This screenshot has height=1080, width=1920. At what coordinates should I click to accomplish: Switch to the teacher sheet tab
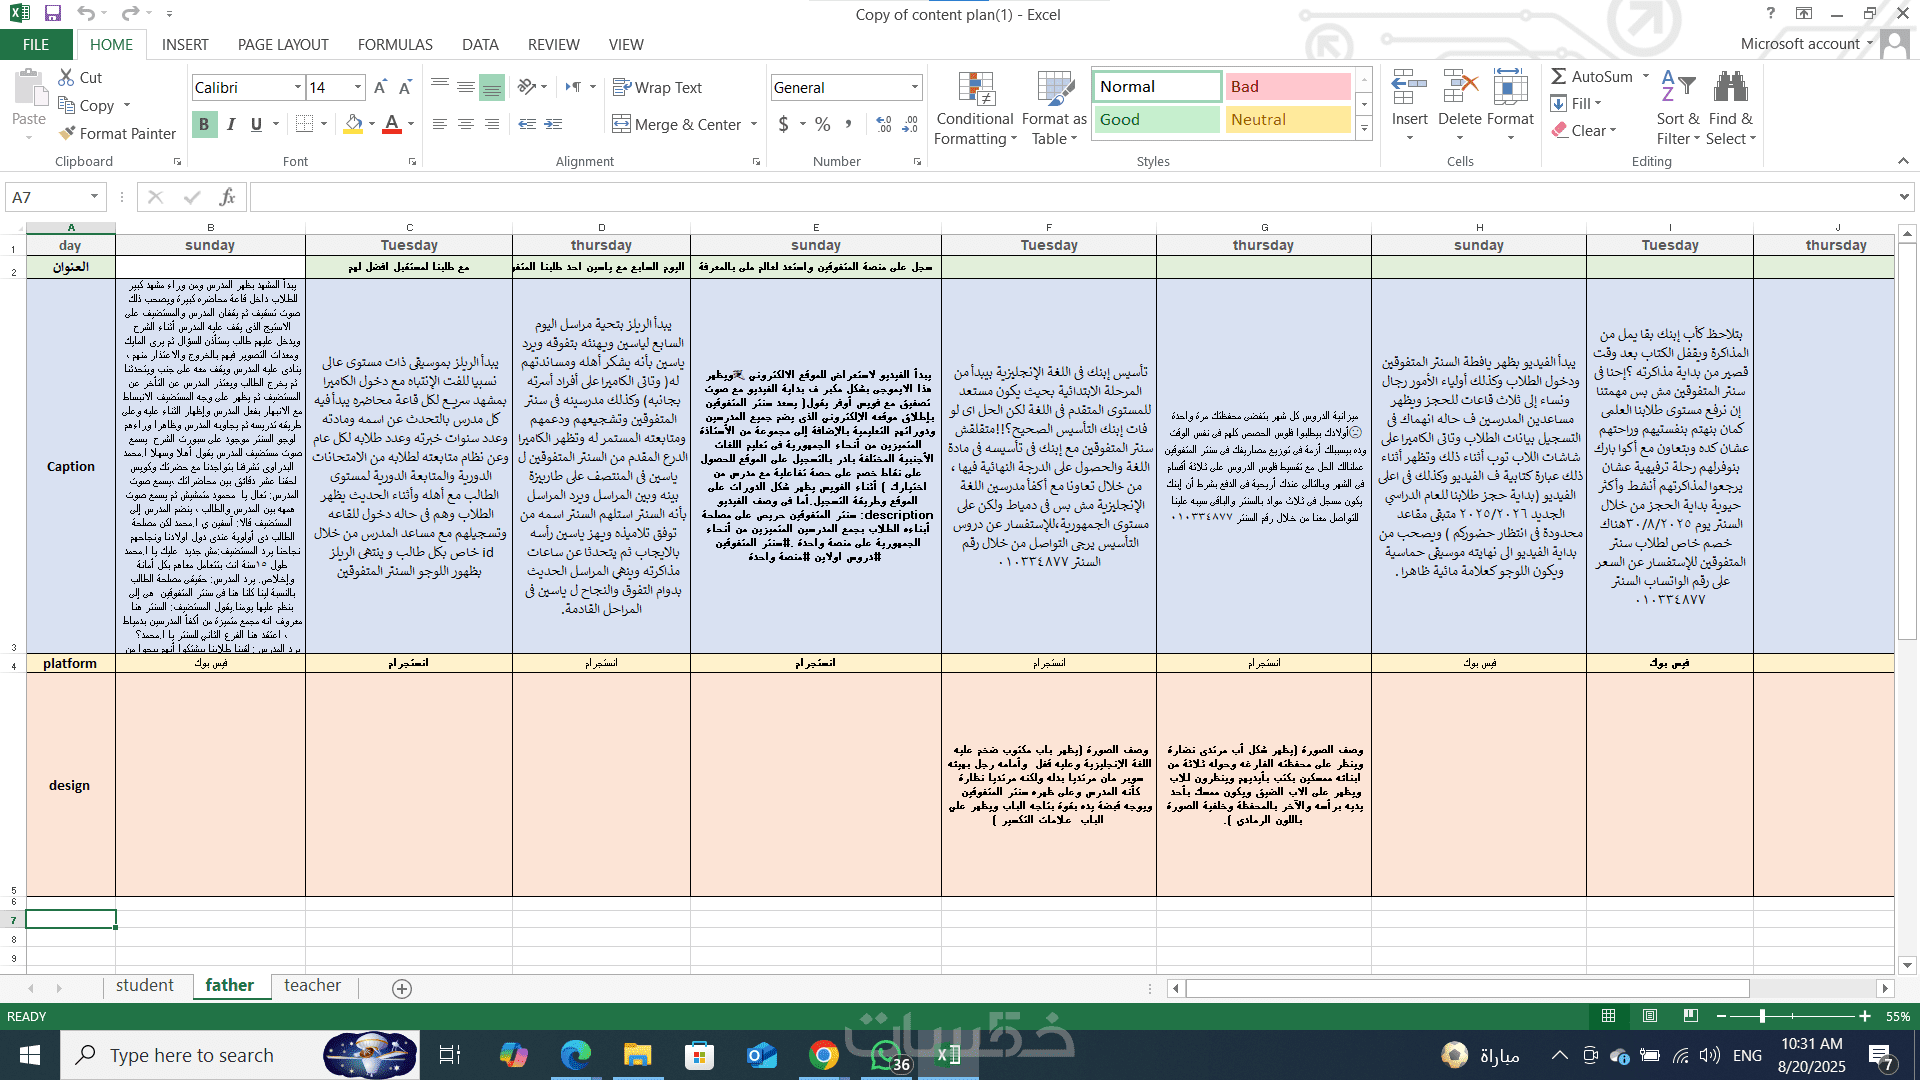coord(312,986)
